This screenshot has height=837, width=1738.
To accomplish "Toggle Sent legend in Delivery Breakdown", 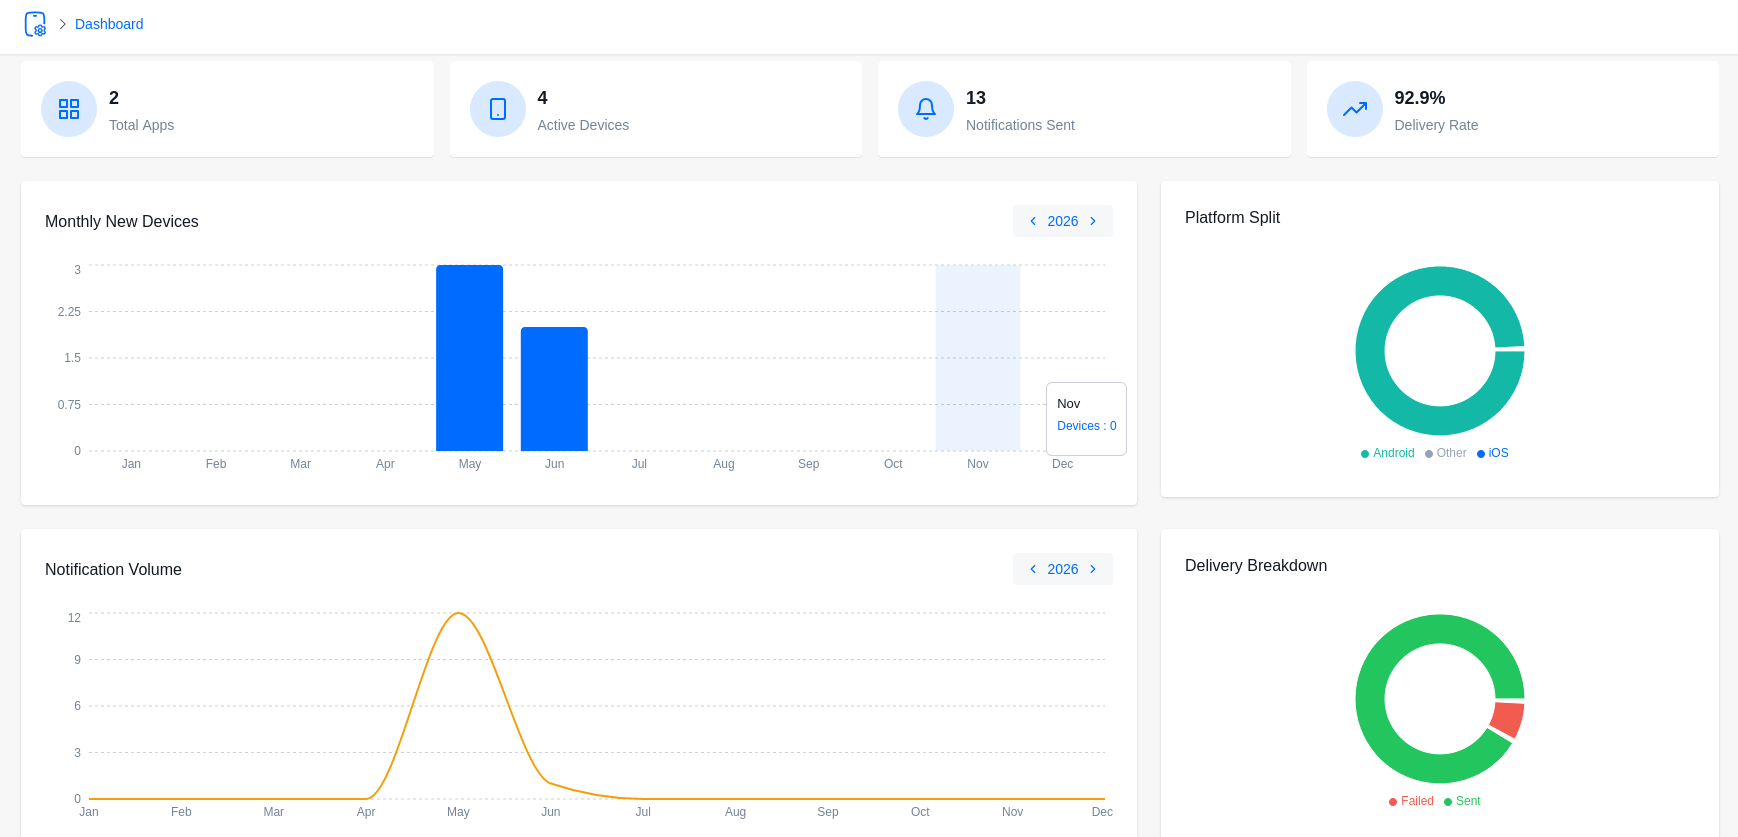I will click(x=1462, y=801).
